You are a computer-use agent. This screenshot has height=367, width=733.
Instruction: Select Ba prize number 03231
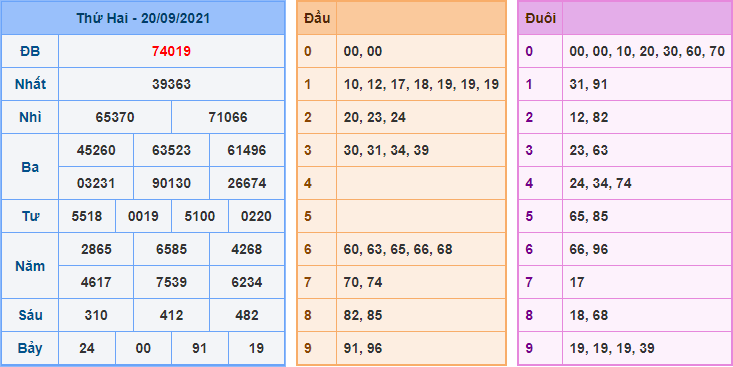[x=96, y=183]
